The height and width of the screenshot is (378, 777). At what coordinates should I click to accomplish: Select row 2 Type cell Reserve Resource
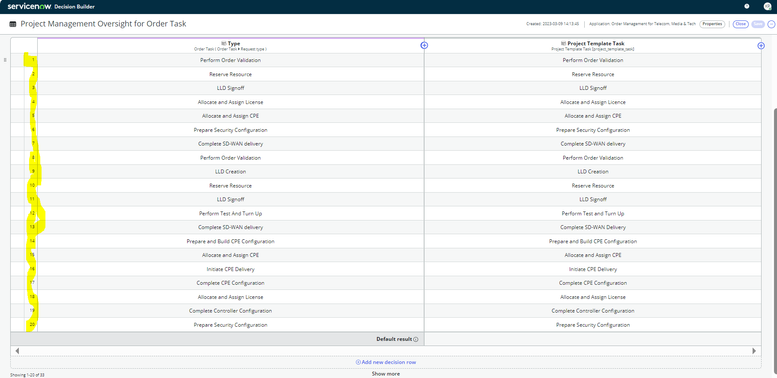coord(230,74)
